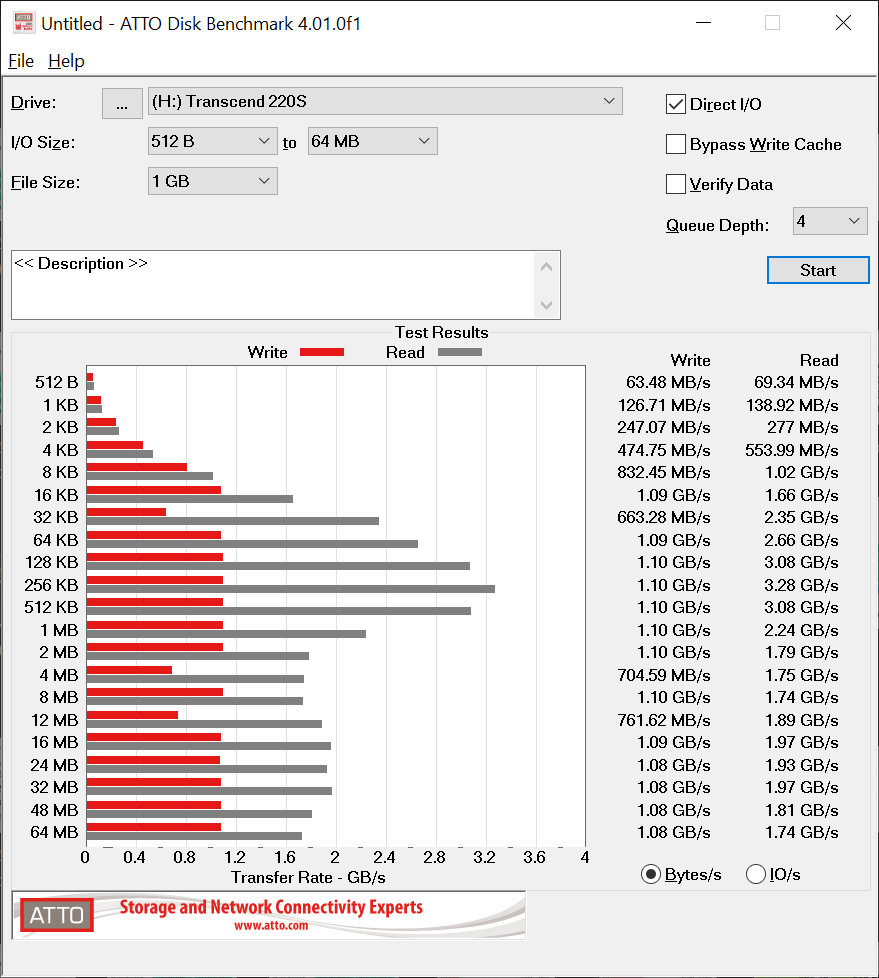The image size is (879, 978).
Task: Click the Read column header in results
Action: [x=819, y=361]
